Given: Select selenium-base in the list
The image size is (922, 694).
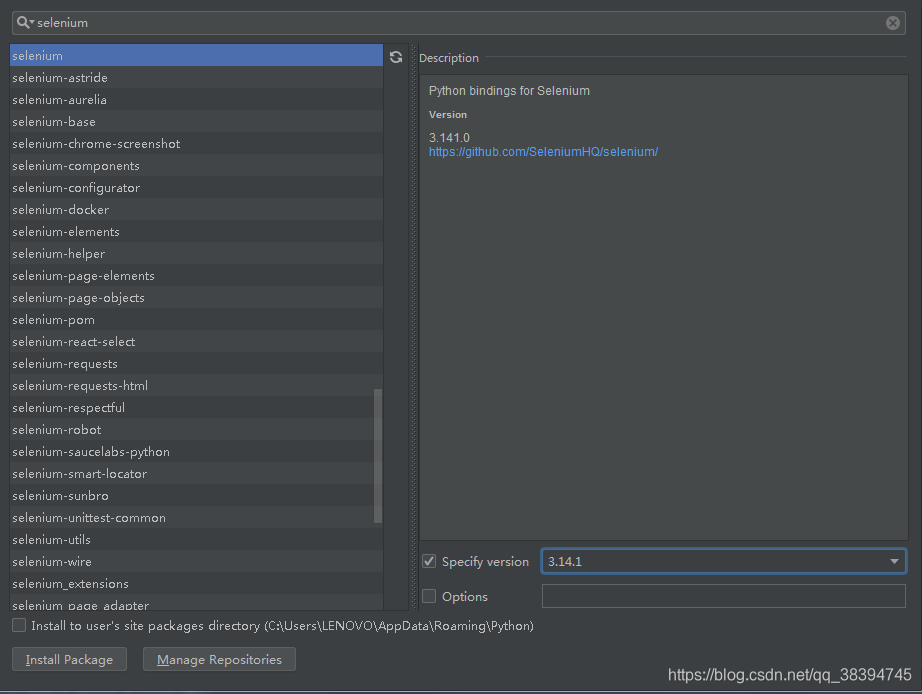Looking at the screenshot, I should tap(196, 122).
